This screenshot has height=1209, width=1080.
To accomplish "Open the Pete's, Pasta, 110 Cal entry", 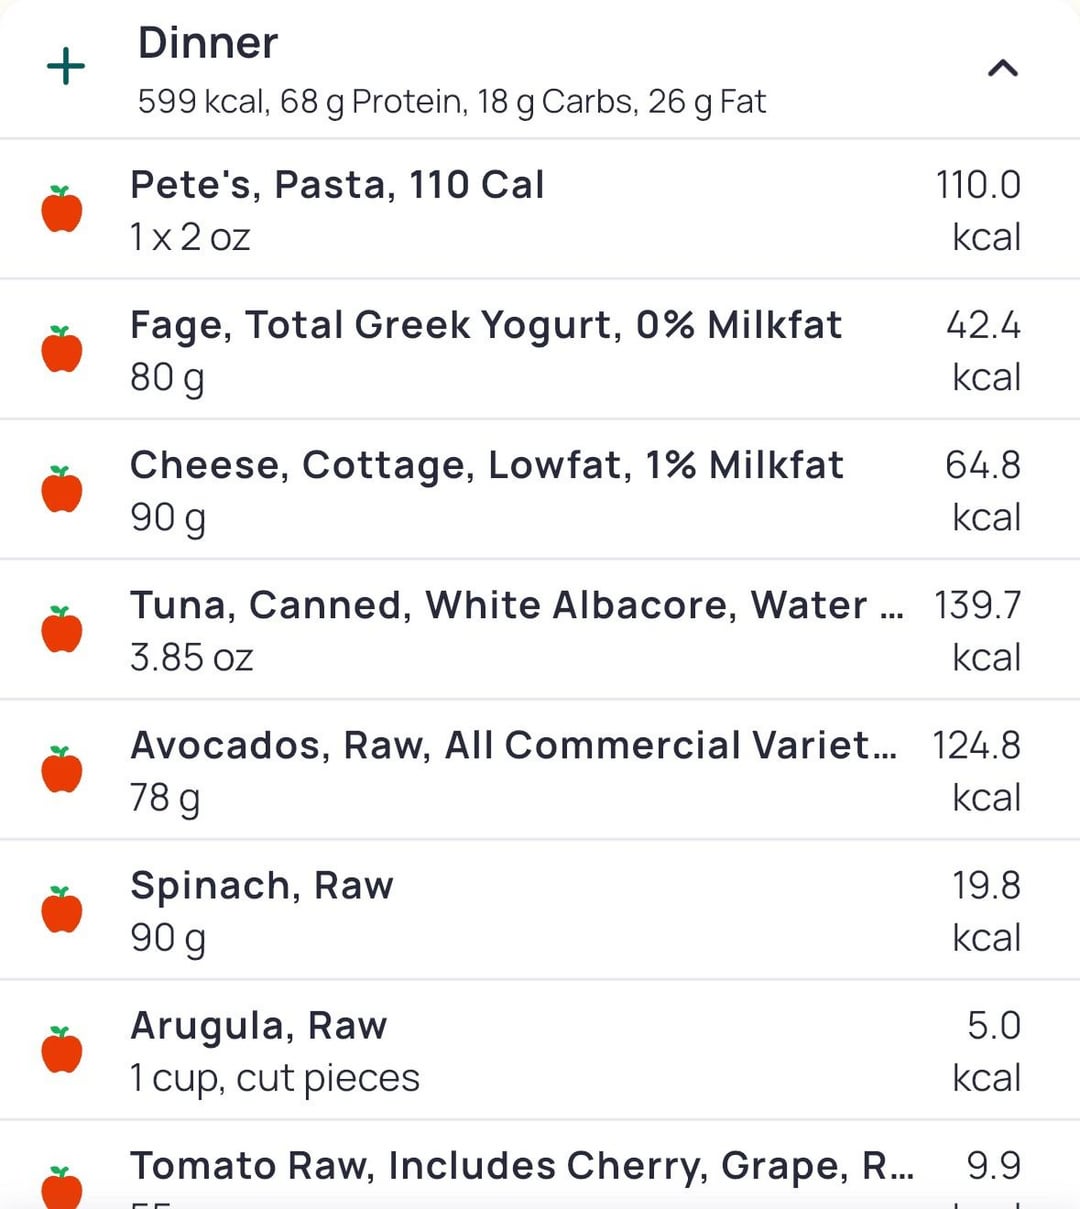I will tap(540, 209).
